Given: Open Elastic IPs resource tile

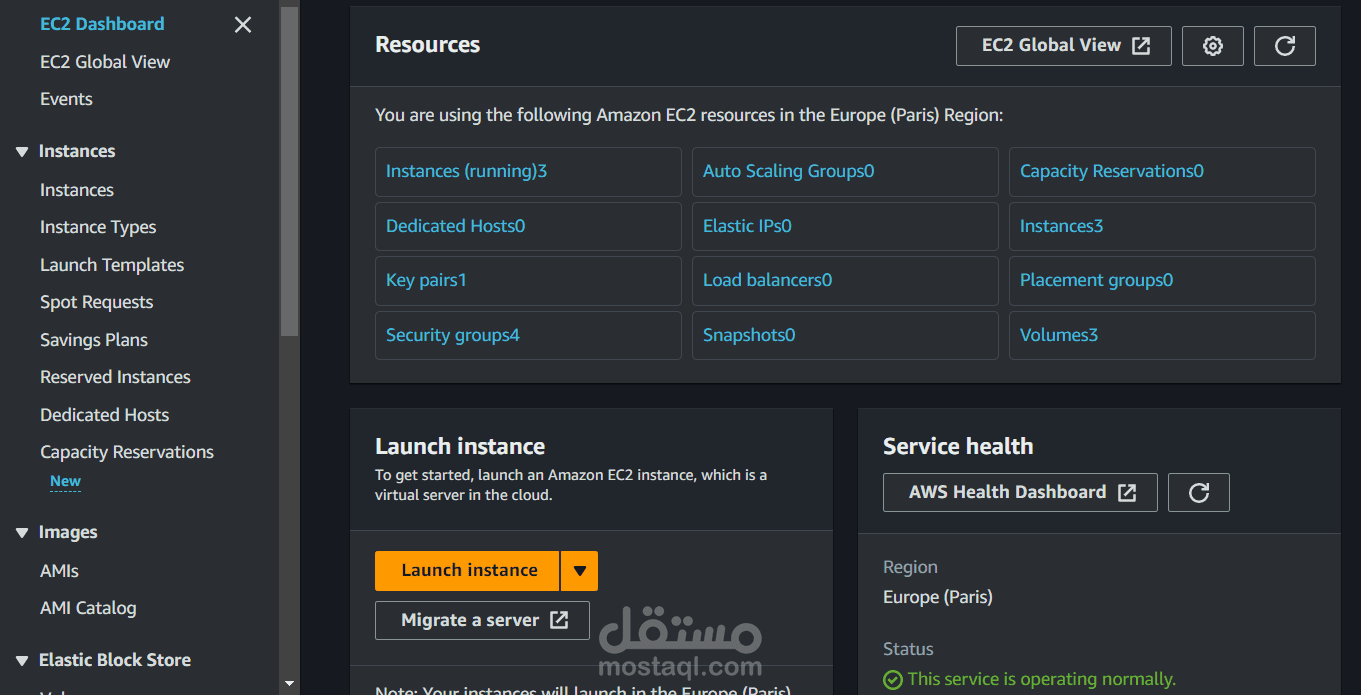Looking at the screenshot, I should 845,226.
